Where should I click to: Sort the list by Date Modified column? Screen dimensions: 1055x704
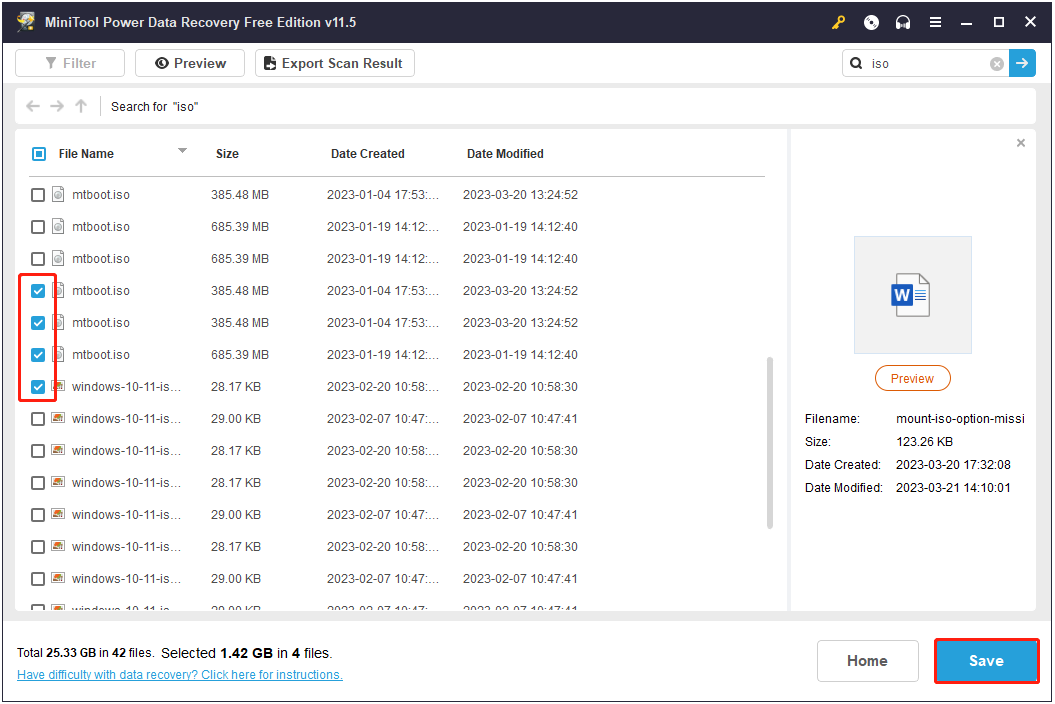click(505, 154)
